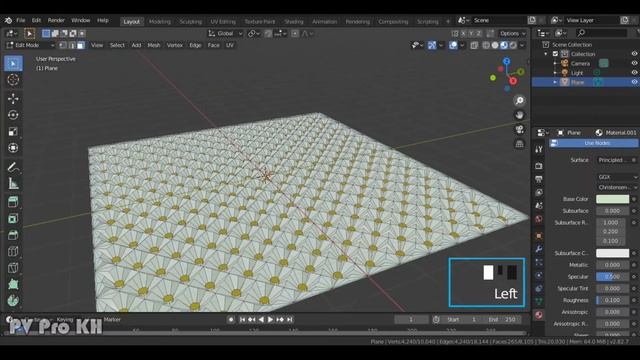Enable vertex select mode
This screenshot has width=640, height=360.
pos(63,45)
